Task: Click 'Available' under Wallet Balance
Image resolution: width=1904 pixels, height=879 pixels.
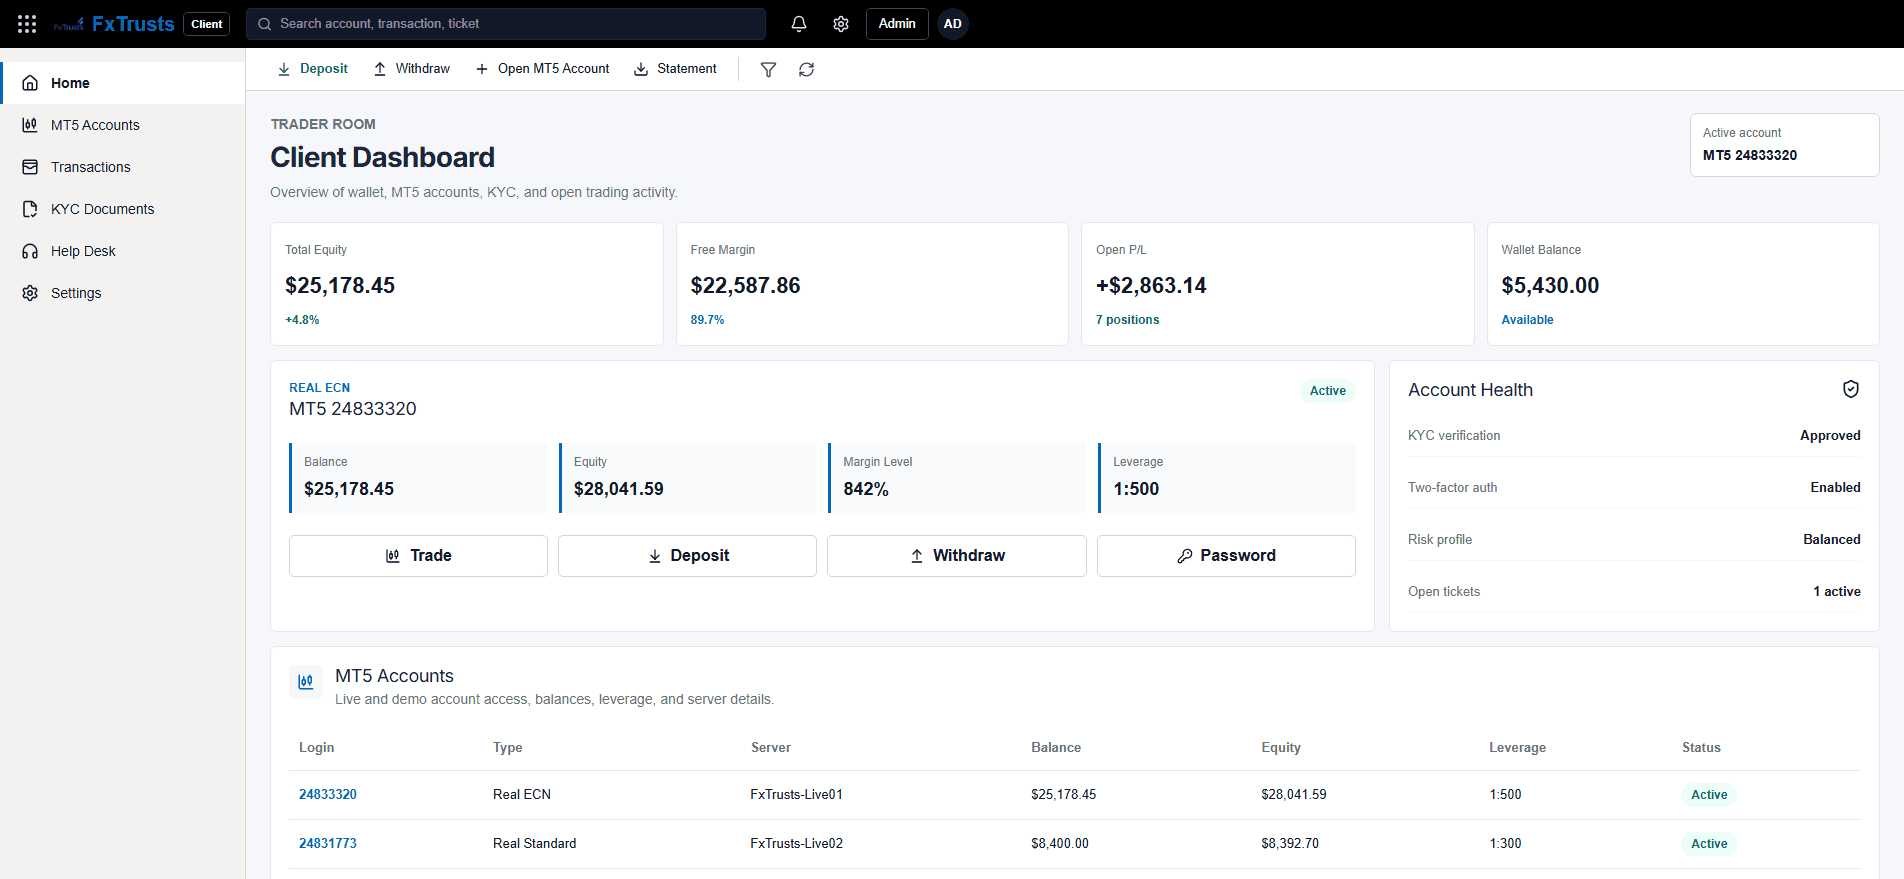Action: pos(1527,320)
